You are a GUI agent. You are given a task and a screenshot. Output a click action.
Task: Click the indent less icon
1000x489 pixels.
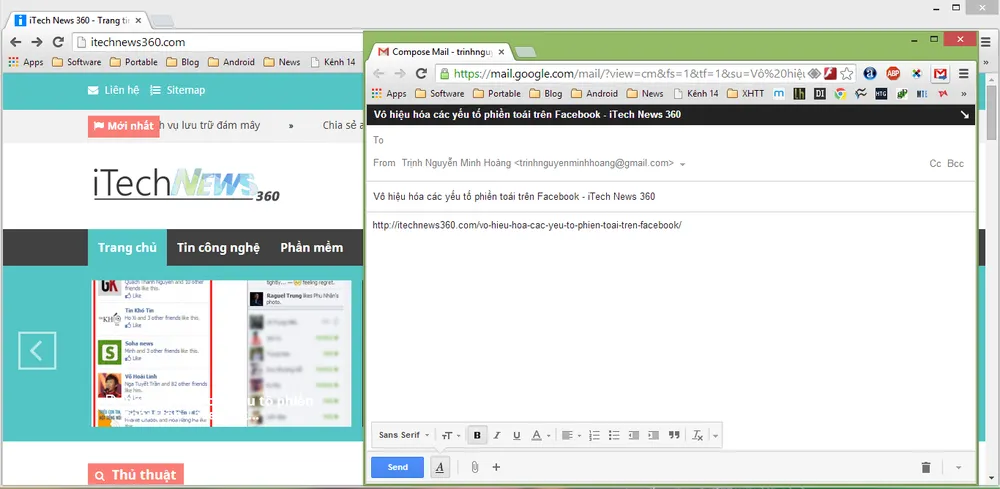pyautogui.click(x=634, y=435)
